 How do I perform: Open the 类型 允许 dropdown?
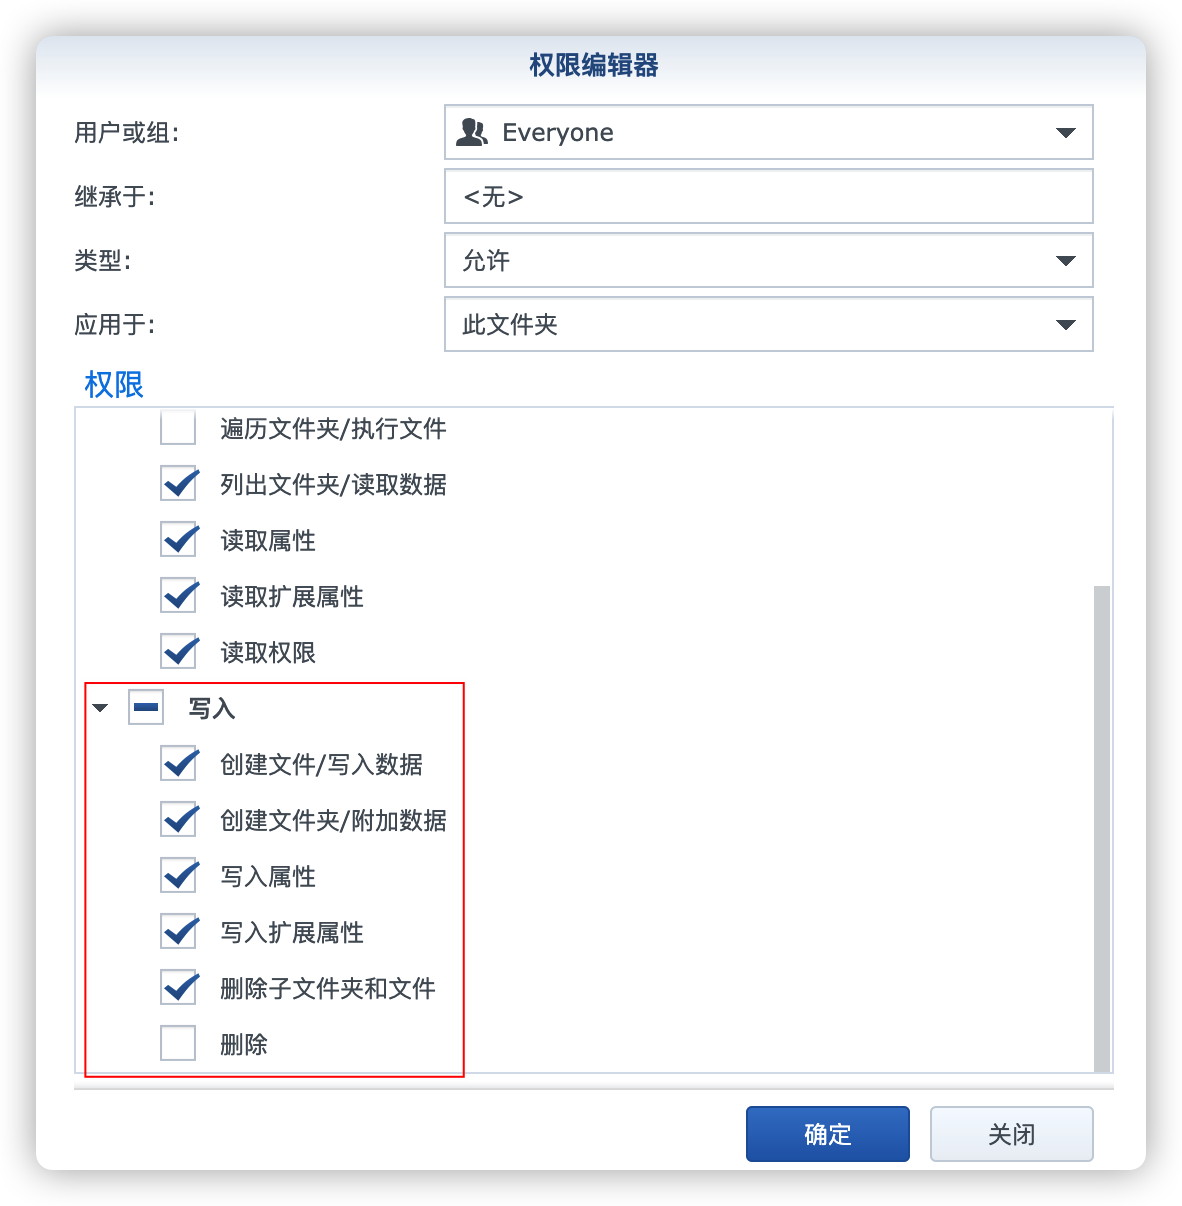coord(768,260)
